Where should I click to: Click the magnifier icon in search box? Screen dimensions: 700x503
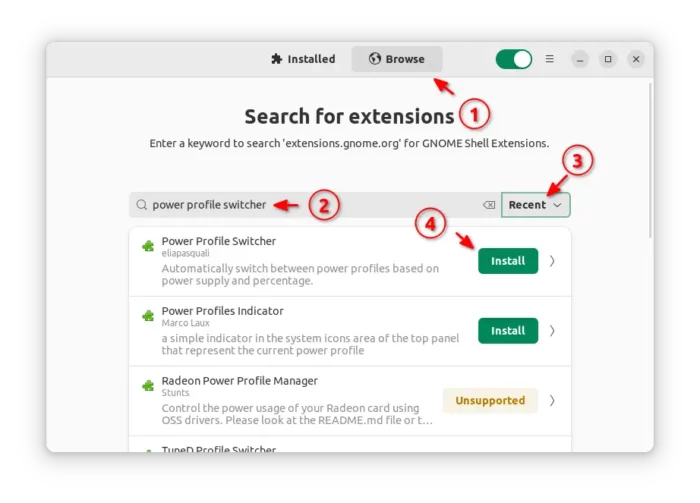(x=142, y=205)
